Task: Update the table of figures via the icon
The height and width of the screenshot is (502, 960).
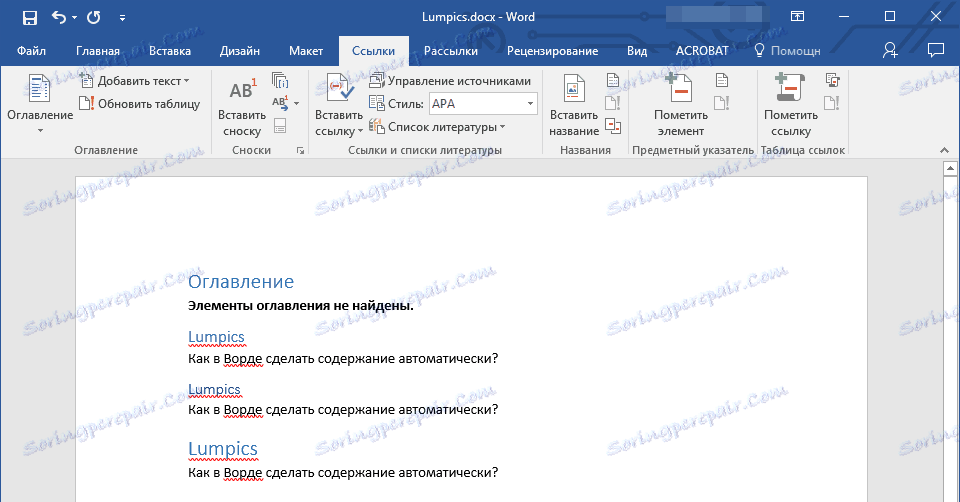Action: tap(613, 103)
